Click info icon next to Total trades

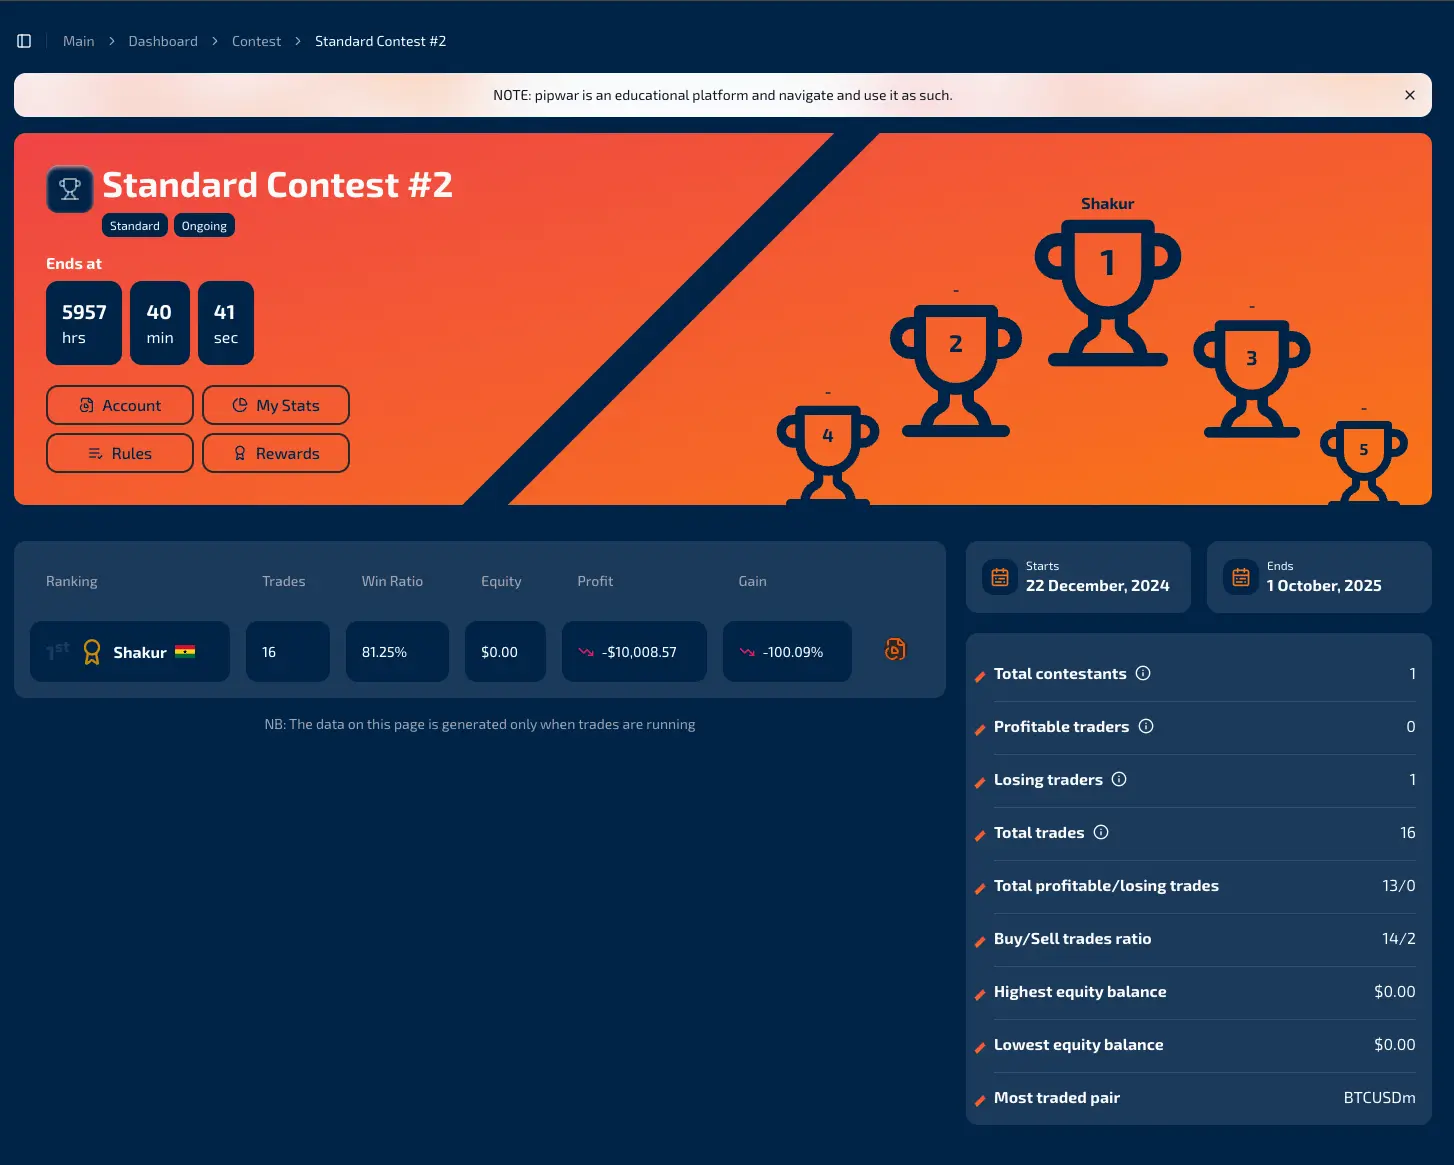tap(1101, 832)
